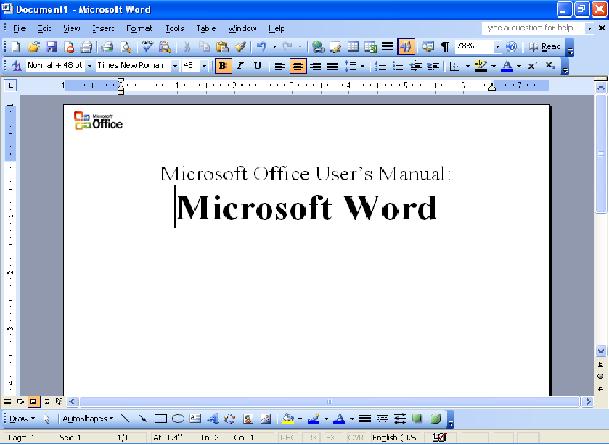Viewport: 609px width, 445px height.
Task: Open Microsoft Word Help icon
Action: (x=512, y=47)
